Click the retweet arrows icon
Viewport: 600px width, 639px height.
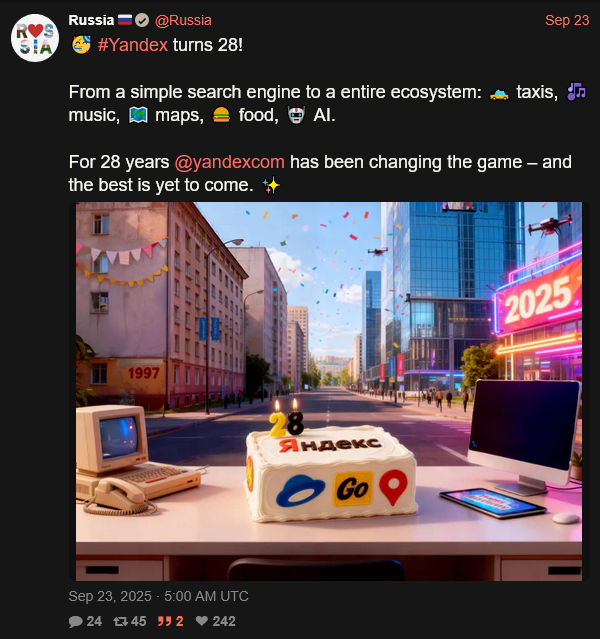pyautogui.click(x=120, y=621)
